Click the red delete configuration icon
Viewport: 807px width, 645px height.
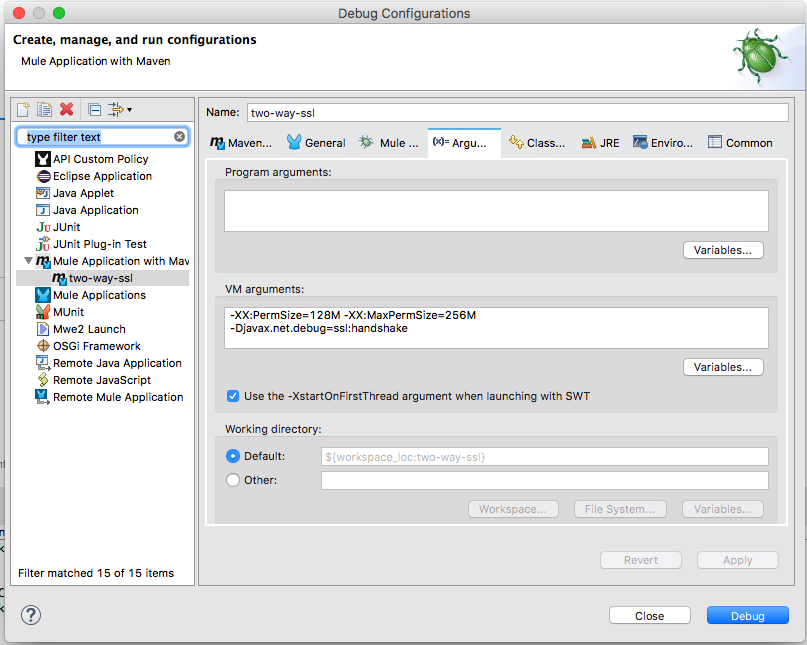pyautogui.click(x=67, y=109)
